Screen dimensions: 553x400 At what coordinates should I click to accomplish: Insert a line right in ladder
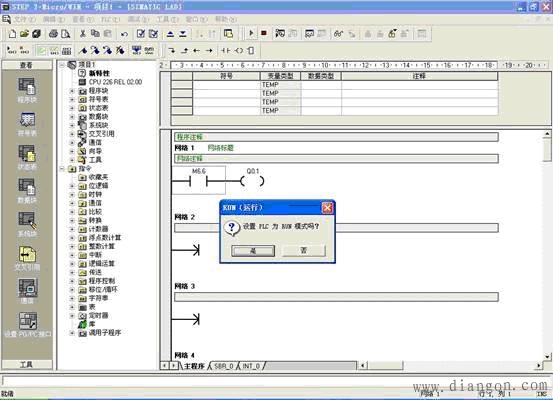[209, 50]
